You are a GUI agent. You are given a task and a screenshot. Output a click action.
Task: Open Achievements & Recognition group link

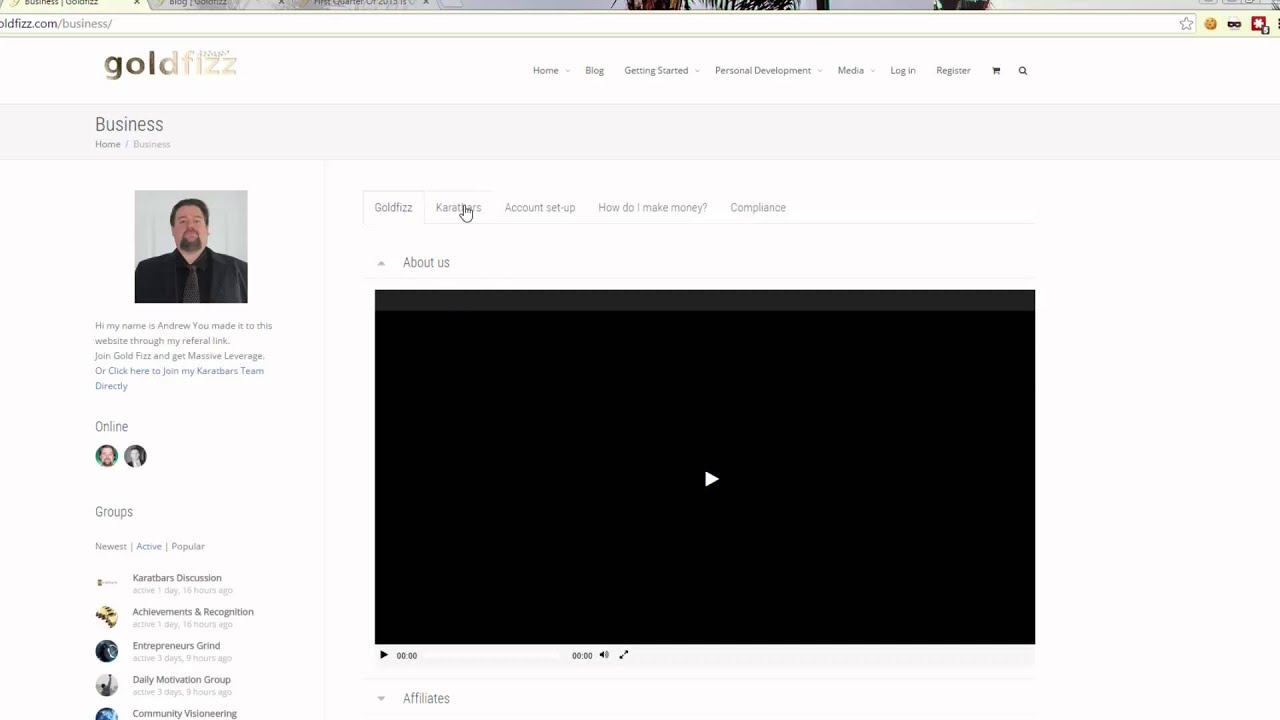193,612
